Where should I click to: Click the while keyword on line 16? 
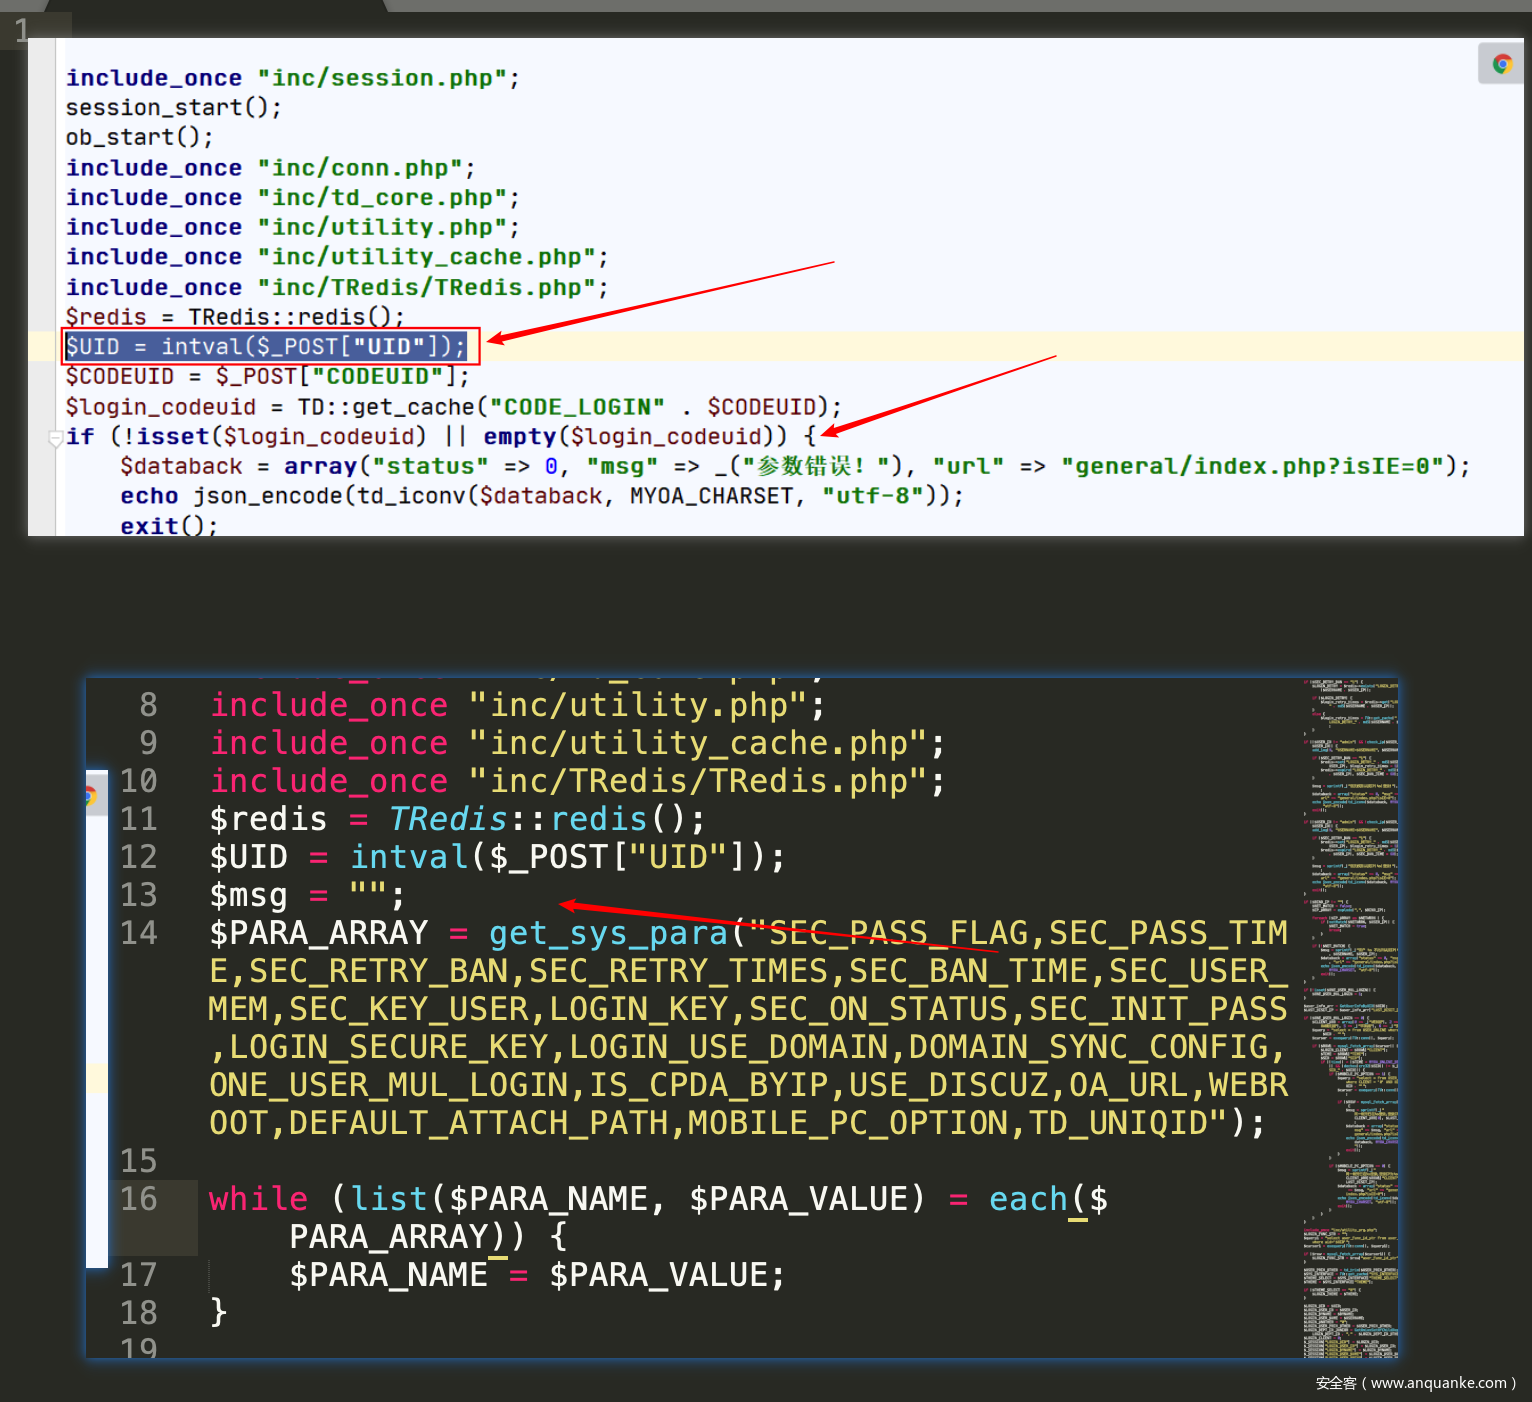pos(258,1199)
